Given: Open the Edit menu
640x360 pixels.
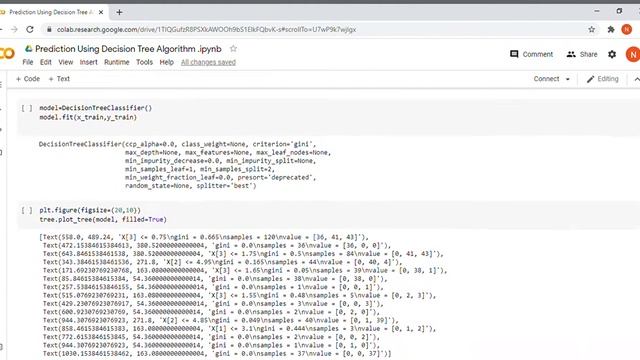Looking at the screenshot, I should (46, 62).
